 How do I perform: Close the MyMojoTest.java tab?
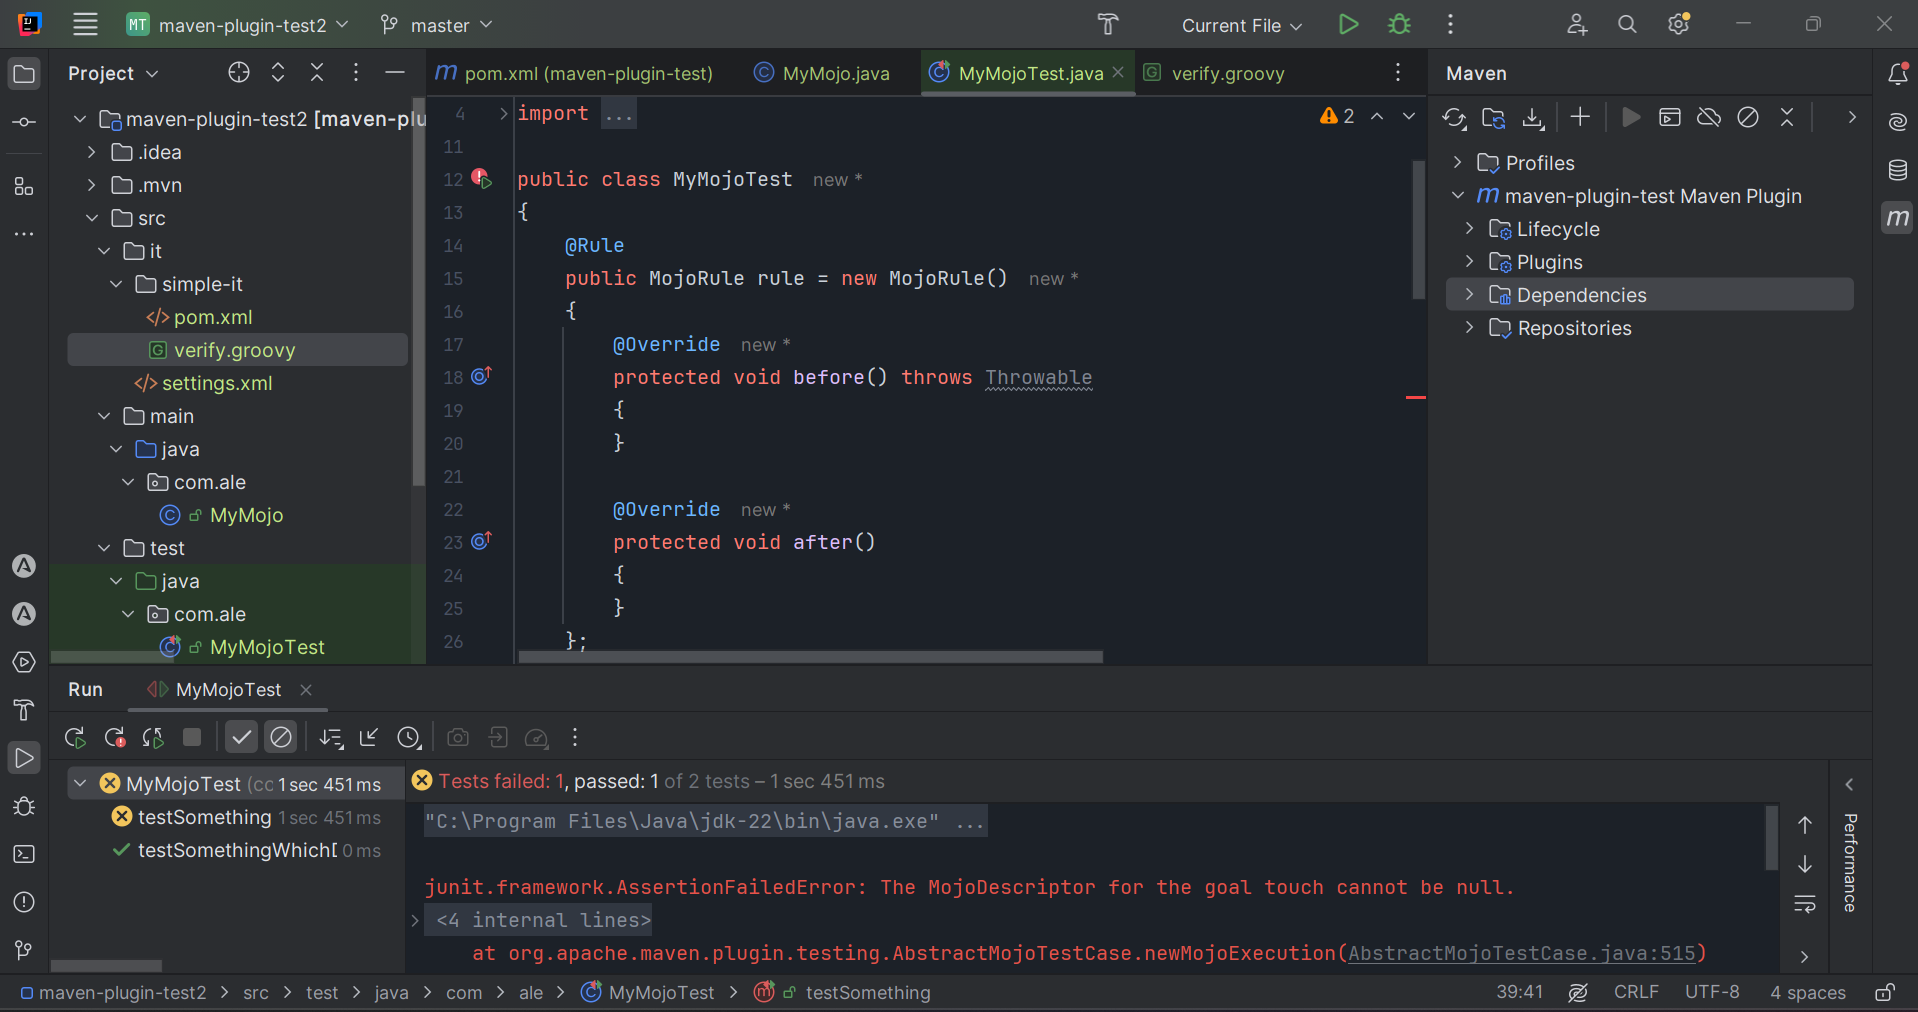(x=1118, y=72)
